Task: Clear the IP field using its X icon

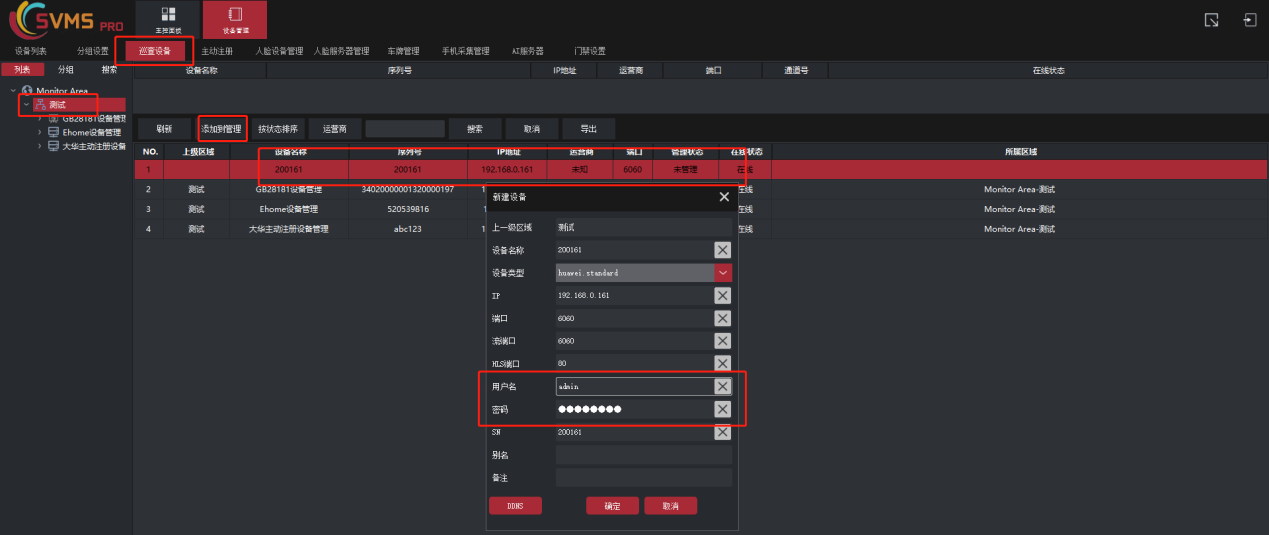Action: click(722, 296)
